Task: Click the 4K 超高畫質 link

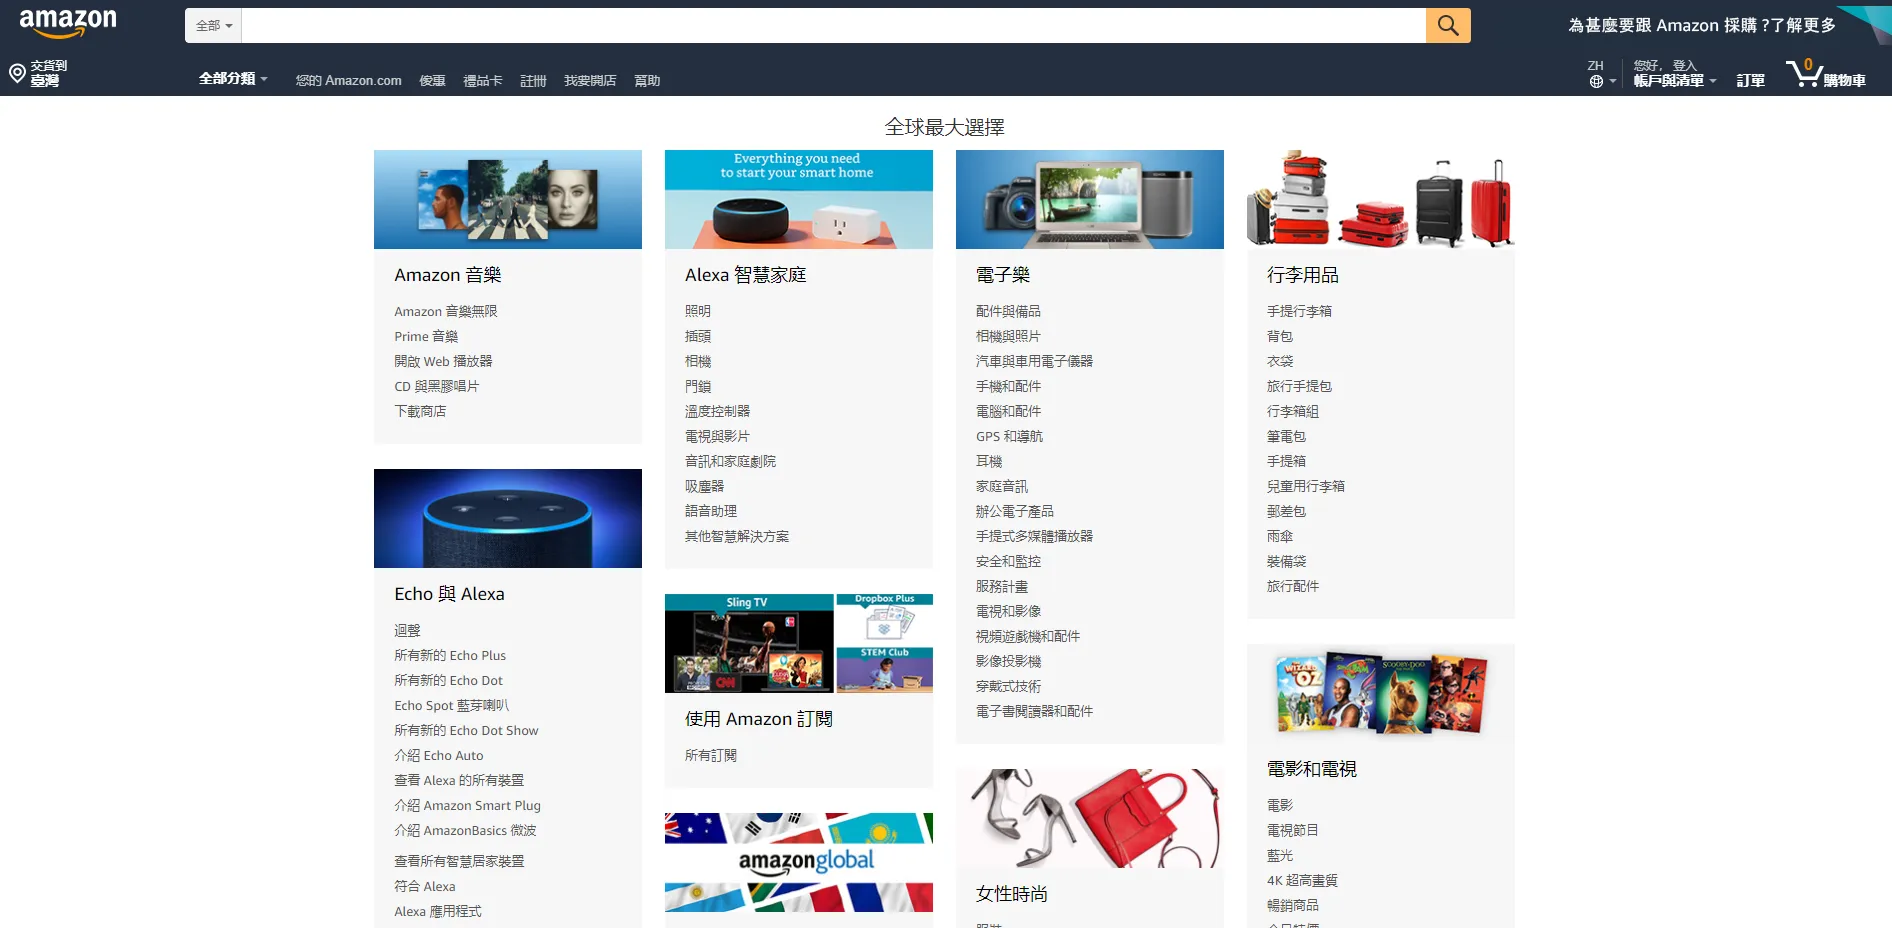Action: tap(1302, 881)
